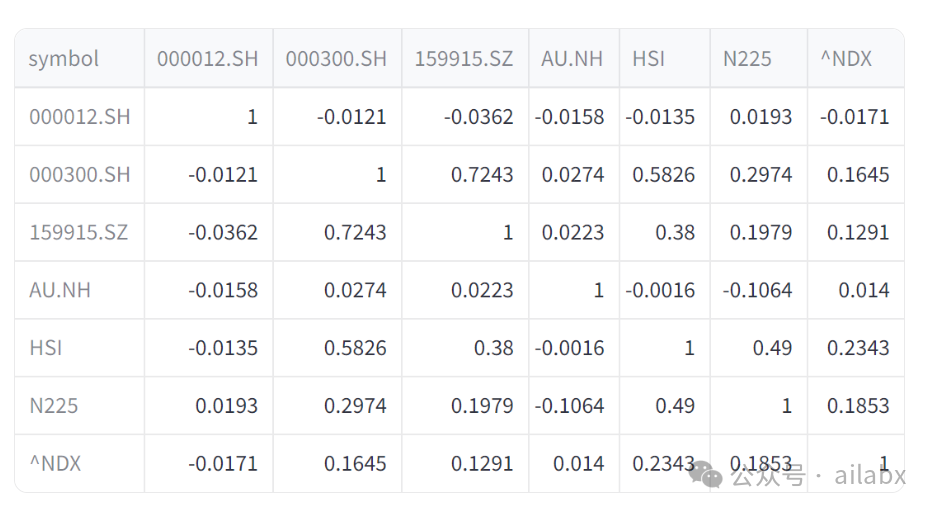This screenshot has width=935, height=512.
Task: Select value 1 in row 000012.SH
Action: tap(252, 117)
